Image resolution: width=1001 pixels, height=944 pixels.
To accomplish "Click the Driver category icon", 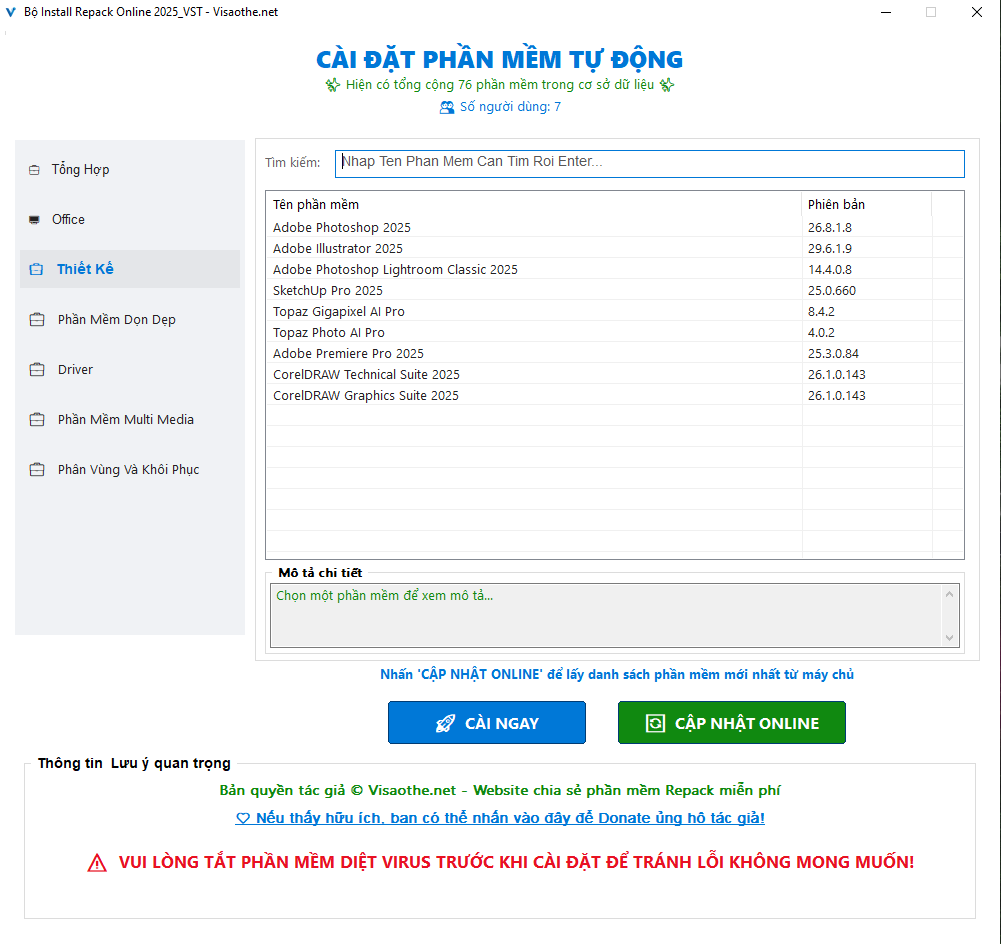I will tap(37, 370).
